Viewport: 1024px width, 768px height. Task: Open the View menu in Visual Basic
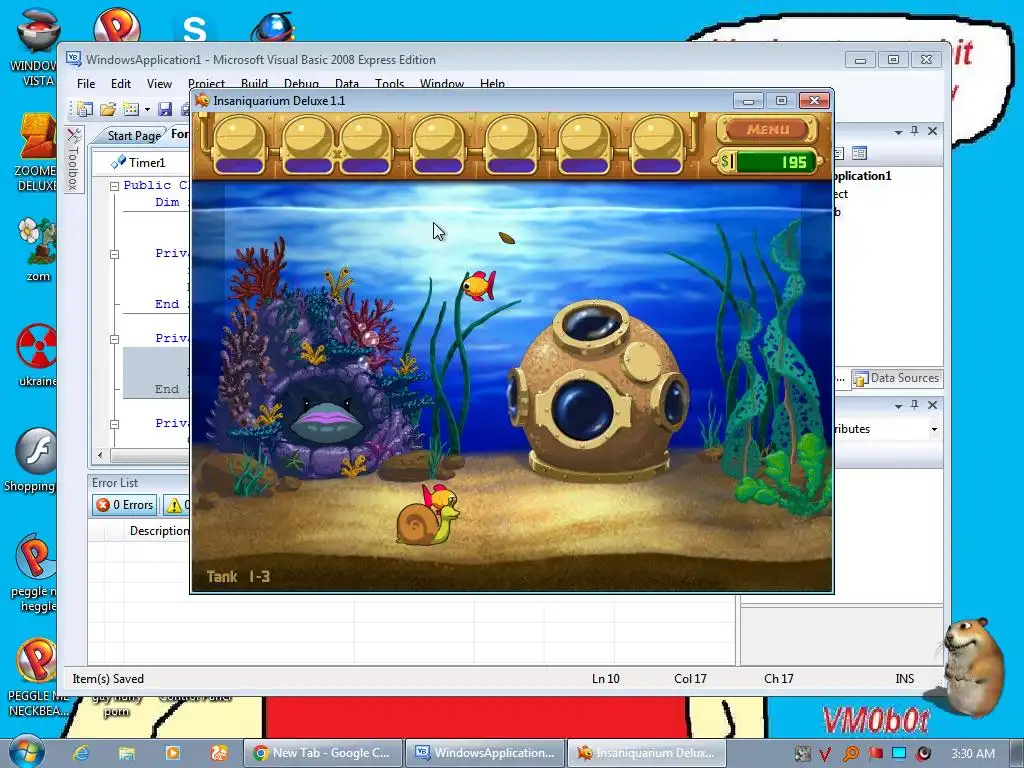point(159,84)
